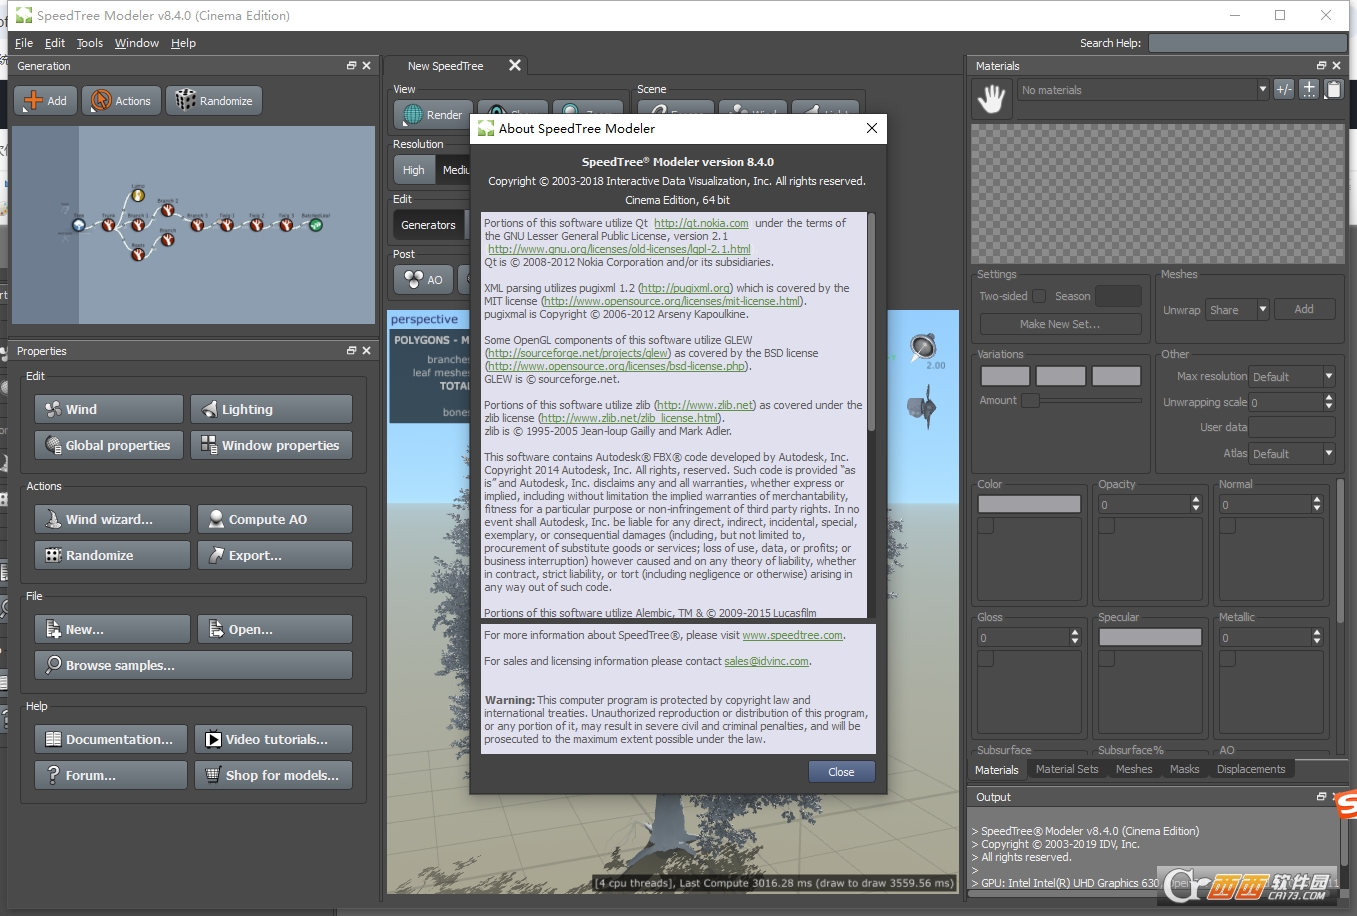Toggle the checkbox under Color swatch
This screenshot has height=916, width=1357.
tap(986, 526)
